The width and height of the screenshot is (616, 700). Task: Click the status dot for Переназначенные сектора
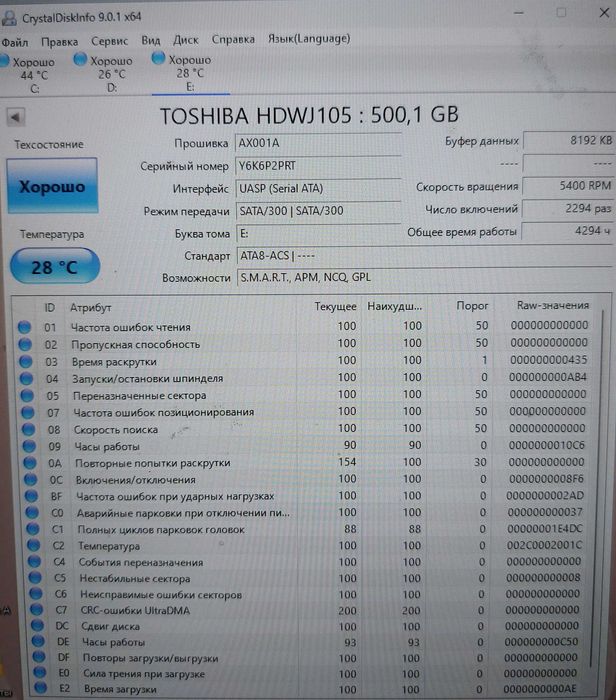(27, 396)
